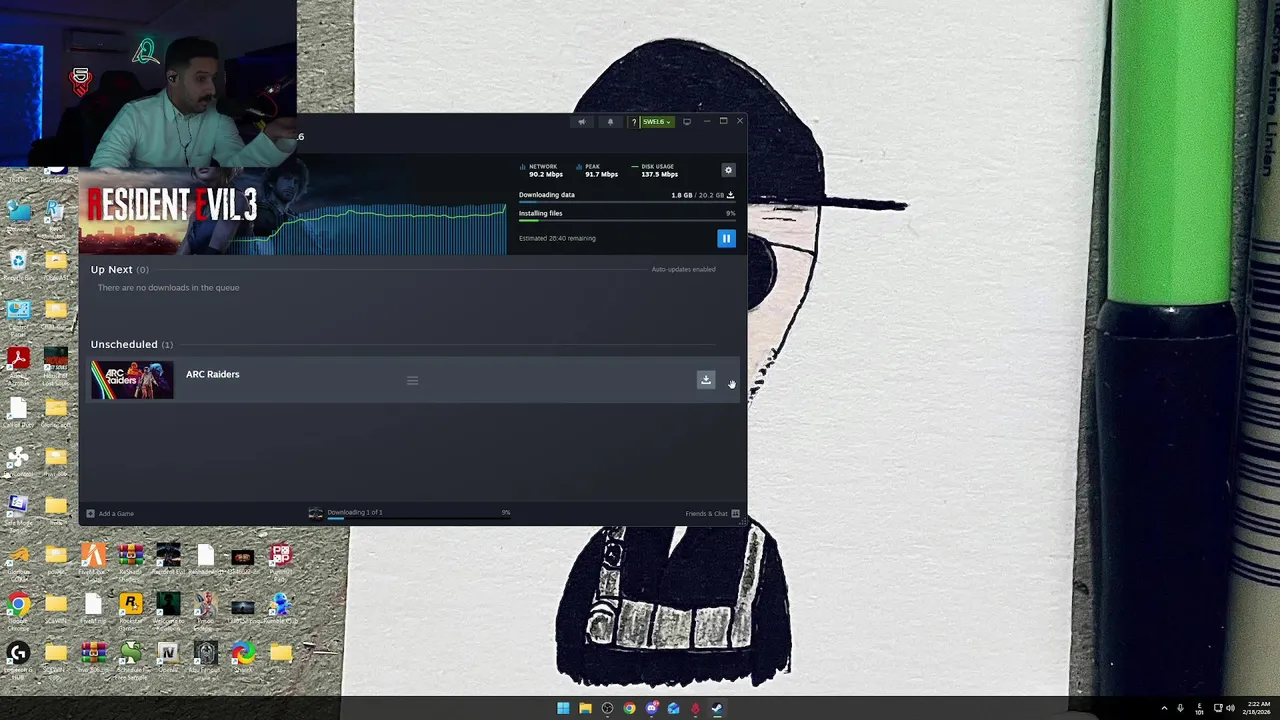Viewport: 1280px width, 720px height.
Task: Open Discord taskbar icon
Action: pos(651,709)
